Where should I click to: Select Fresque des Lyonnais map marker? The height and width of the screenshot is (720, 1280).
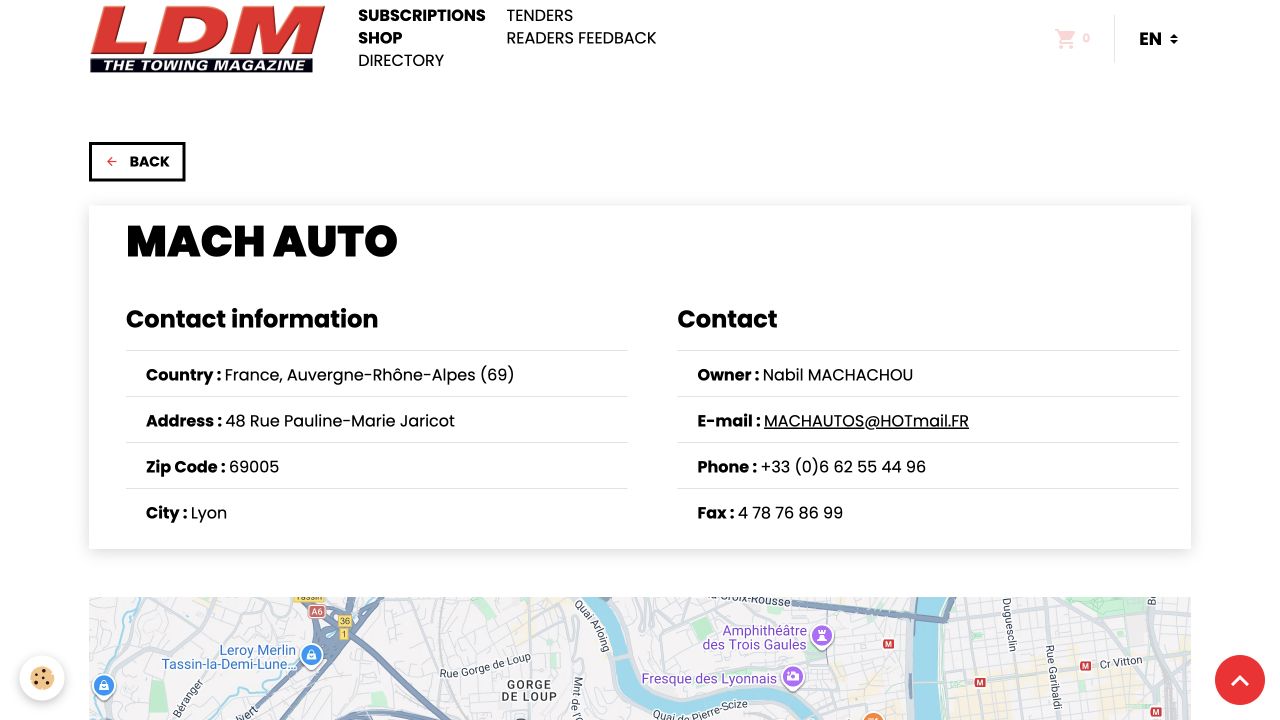click(793, 677)
